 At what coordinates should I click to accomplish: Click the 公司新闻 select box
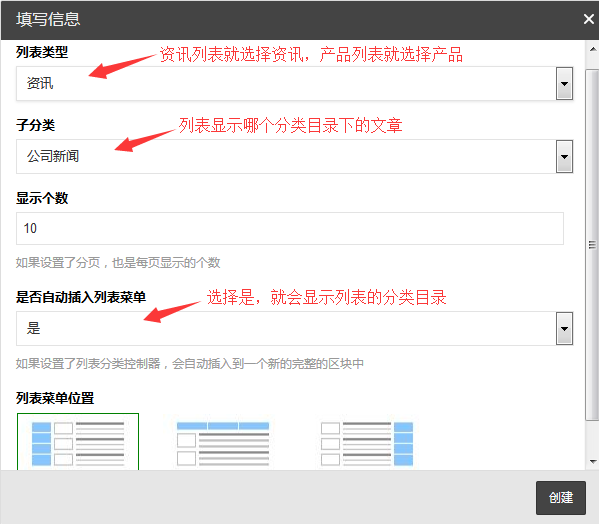pos(294,157)
